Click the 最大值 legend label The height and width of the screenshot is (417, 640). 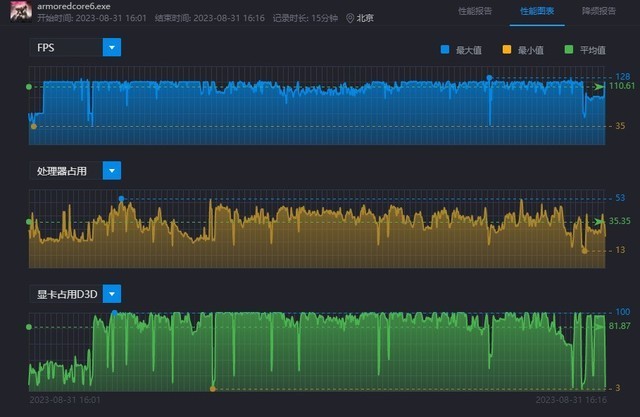point(469,50)
